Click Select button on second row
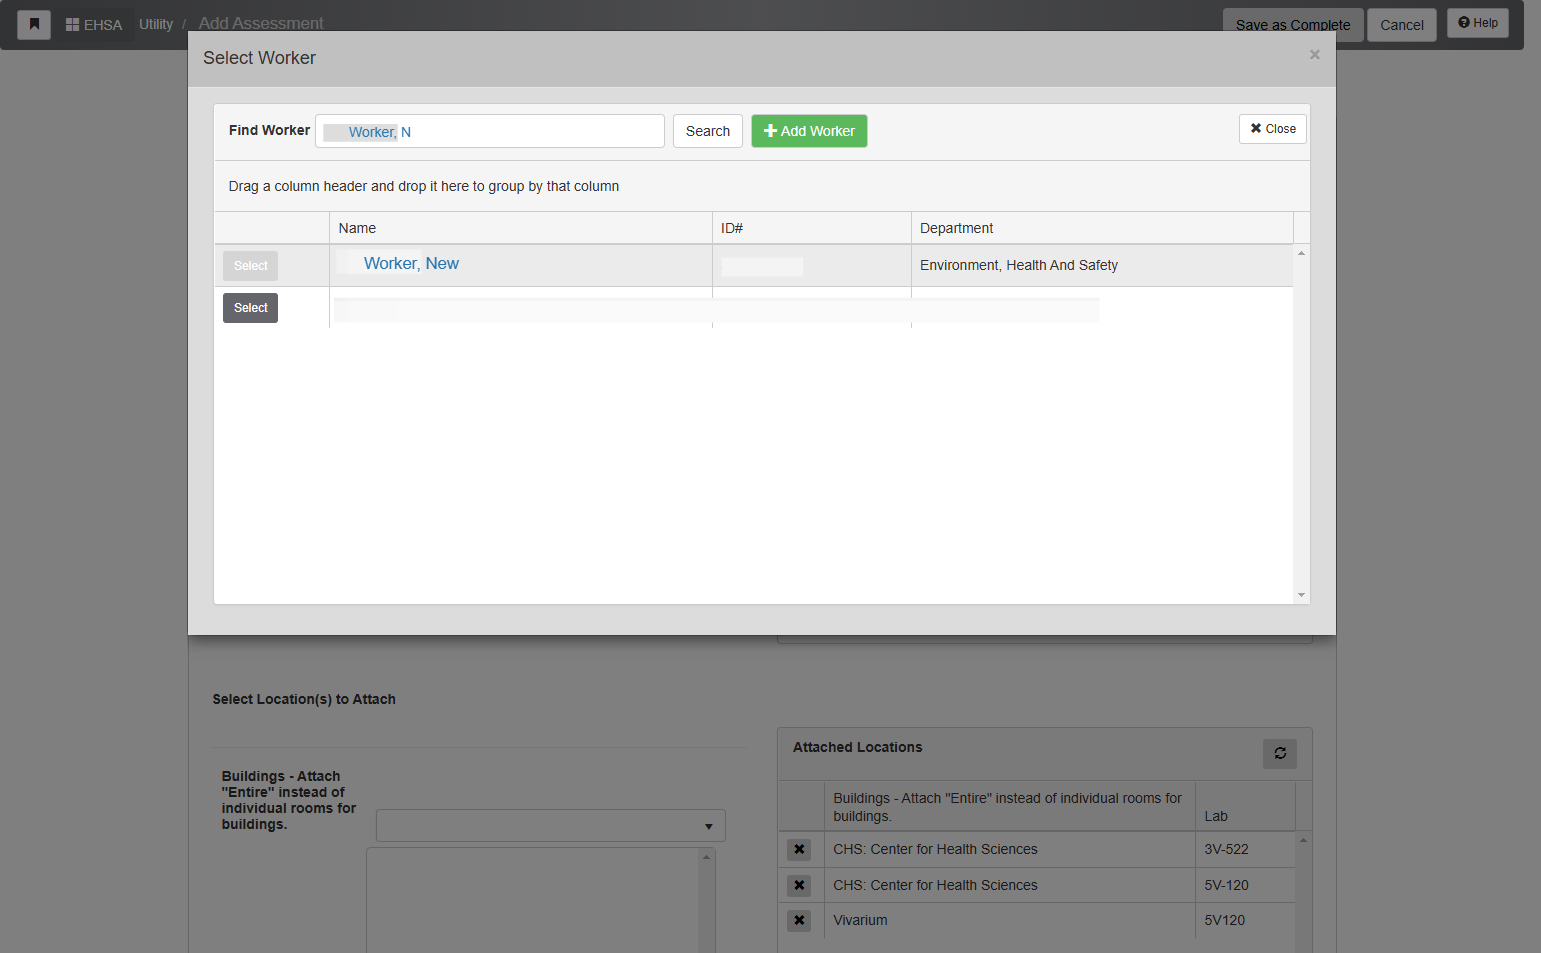 pyautogui.click(x=250, y=308)
